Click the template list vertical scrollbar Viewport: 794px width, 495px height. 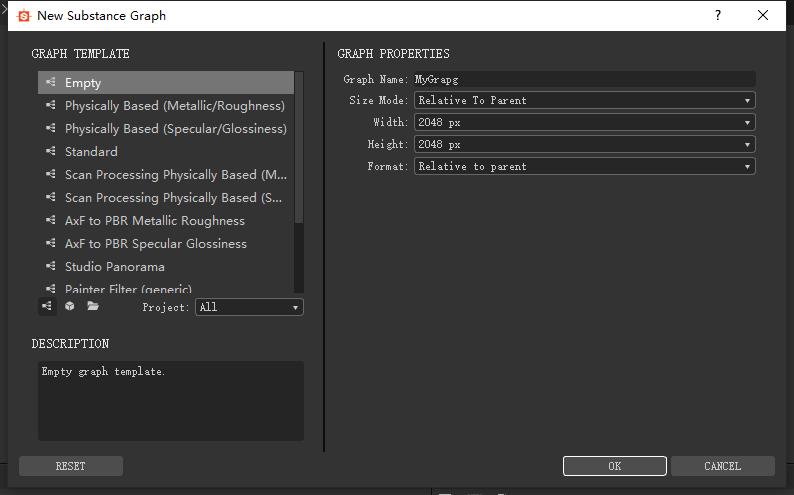coord(299,147)
